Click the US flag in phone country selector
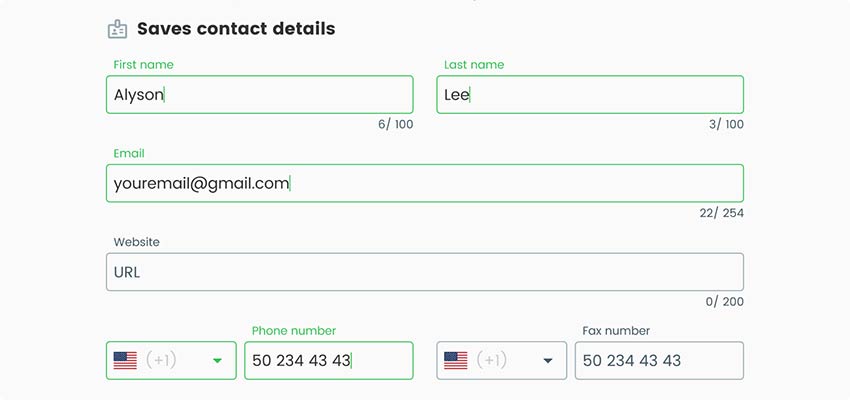Image resolution: width=850 pixels, height=400 pixels. tap(125, 360)
